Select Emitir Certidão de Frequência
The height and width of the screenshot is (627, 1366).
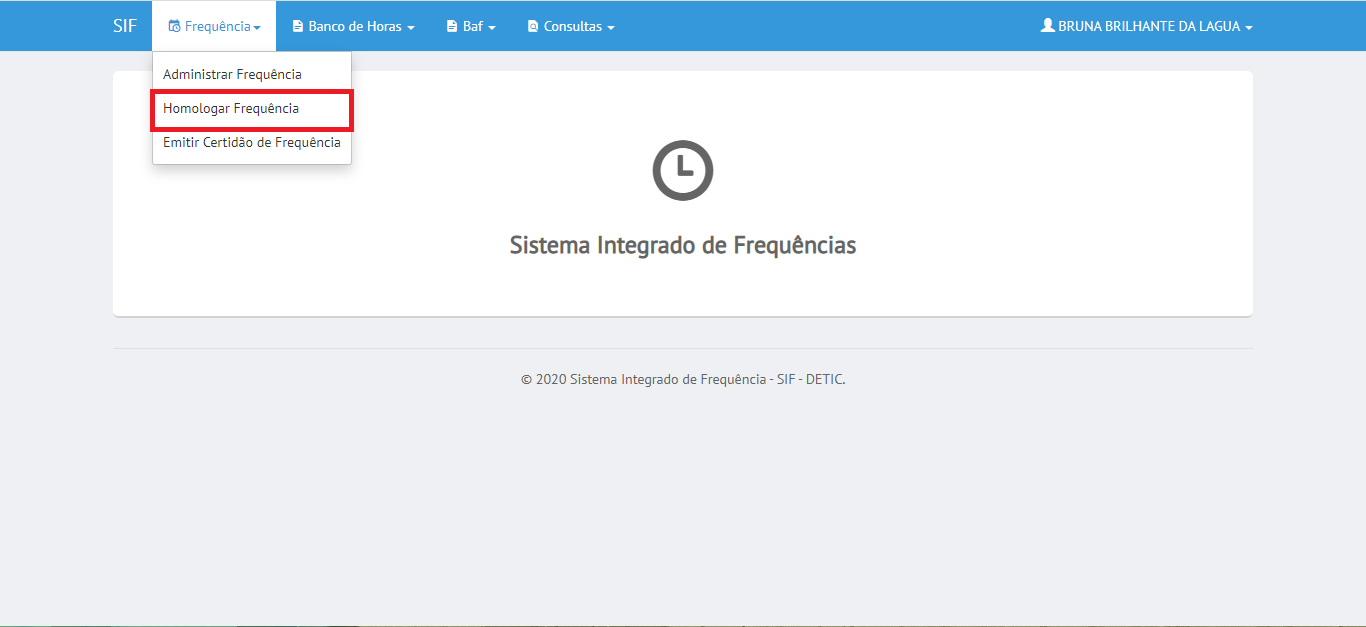click(x=252, y=143)
